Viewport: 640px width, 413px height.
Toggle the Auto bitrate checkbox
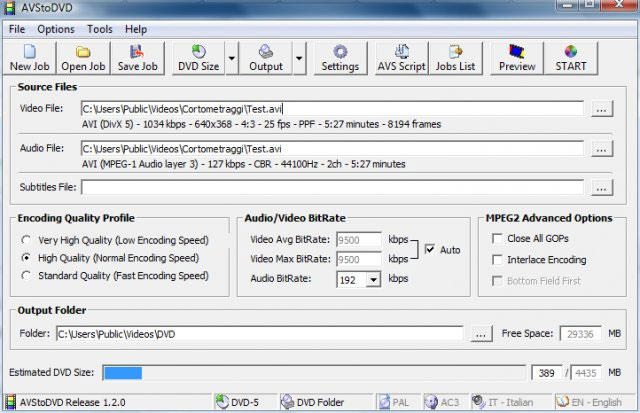[430, 249]
